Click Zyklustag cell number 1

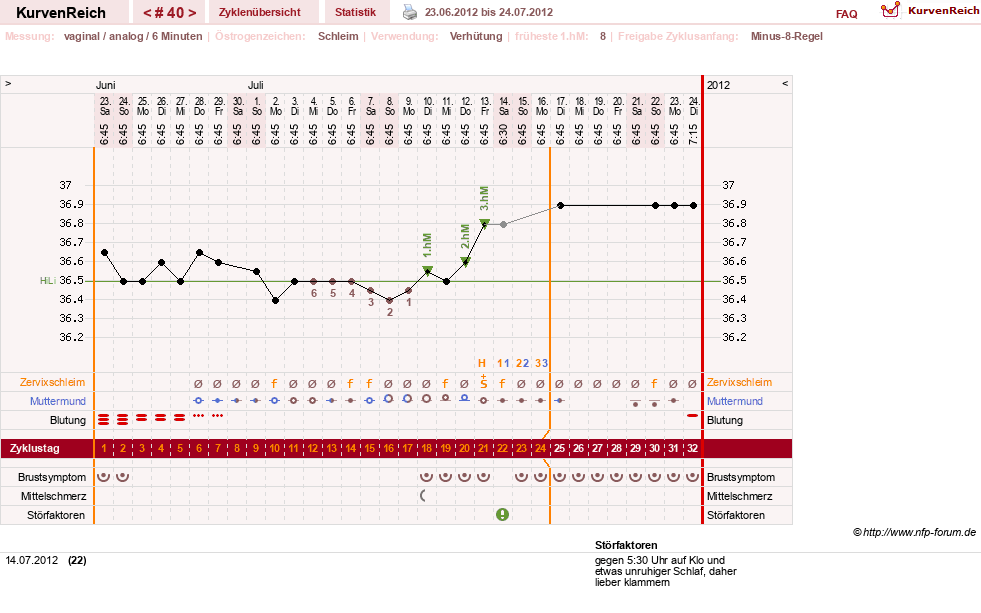click(x=104, y=448)
